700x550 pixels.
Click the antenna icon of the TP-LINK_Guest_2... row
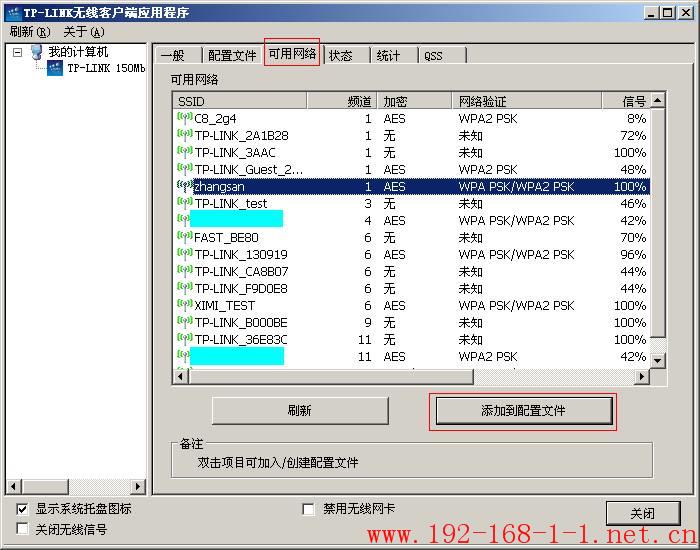[x=185, y=169]
